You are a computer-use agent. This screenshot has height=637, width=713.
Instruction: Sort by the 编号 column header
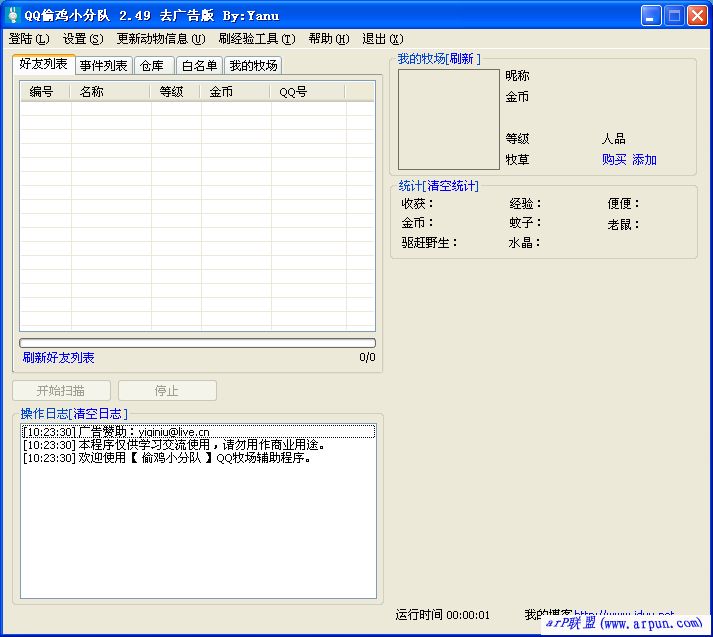45,92
